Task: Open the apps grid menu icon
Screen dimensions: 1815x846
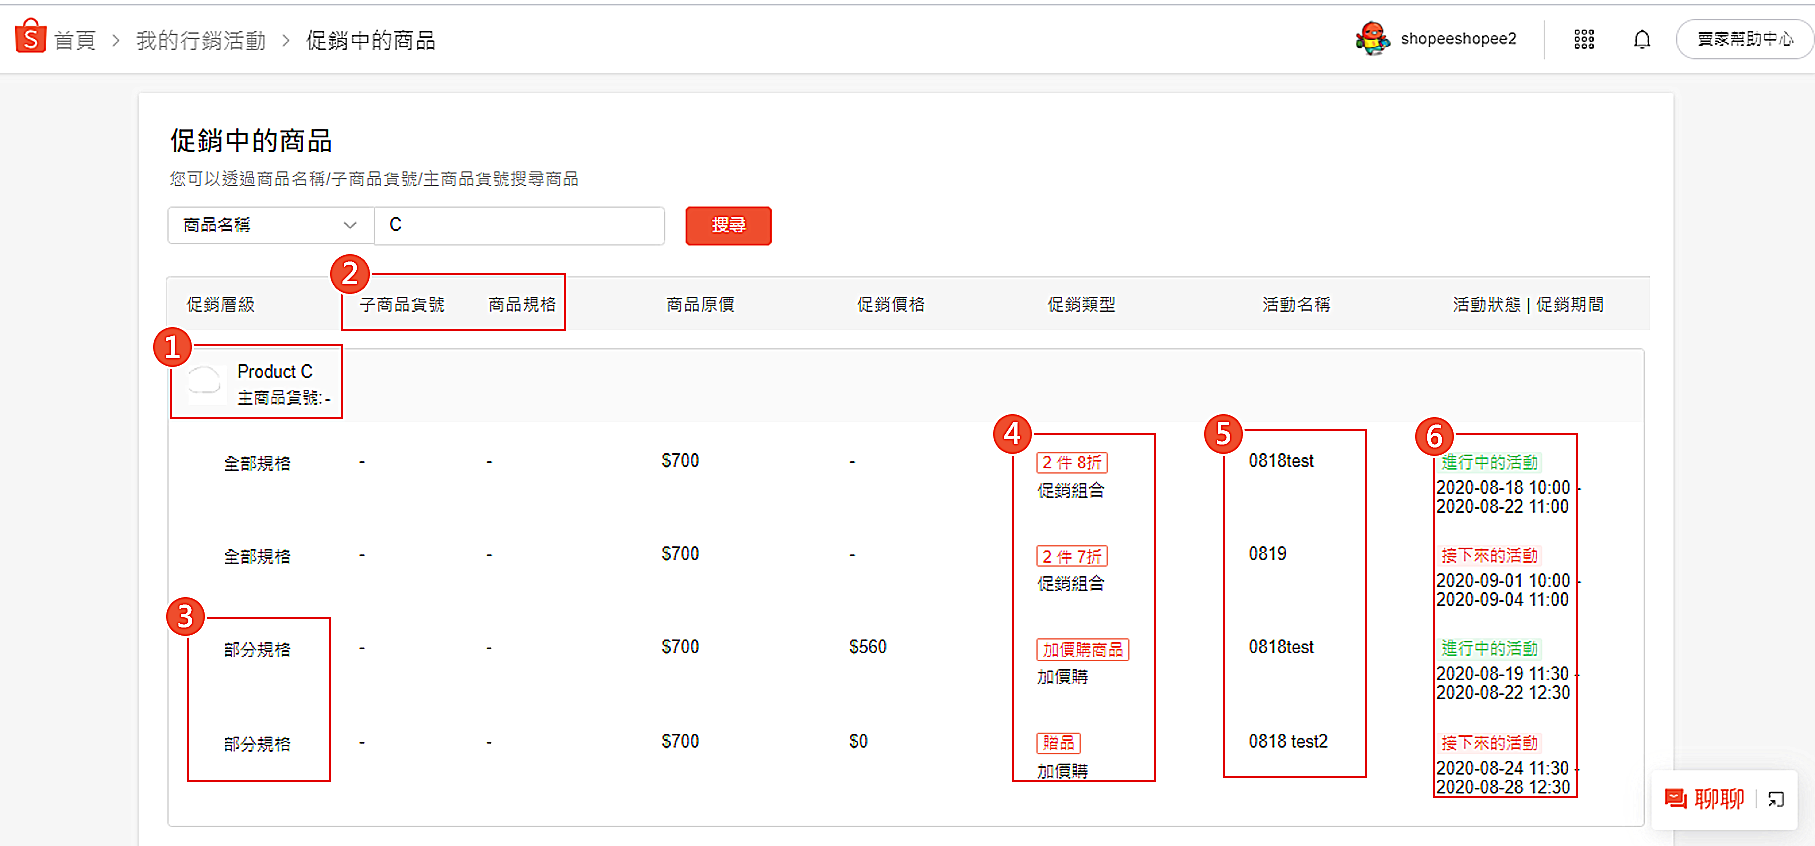Action: coord(1584,39)
